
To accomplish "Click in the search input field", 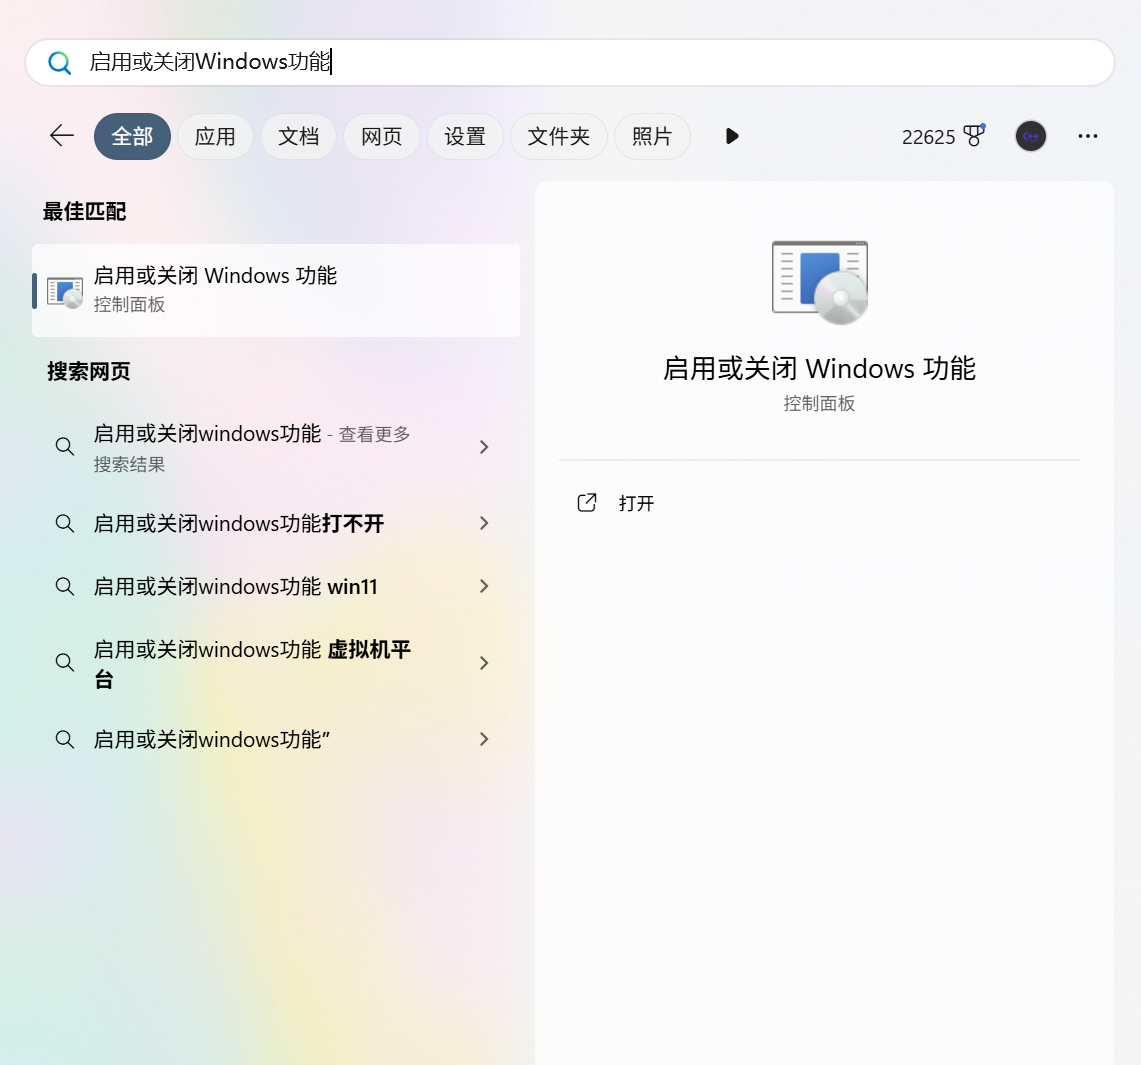I will click(x=570, y=63).
